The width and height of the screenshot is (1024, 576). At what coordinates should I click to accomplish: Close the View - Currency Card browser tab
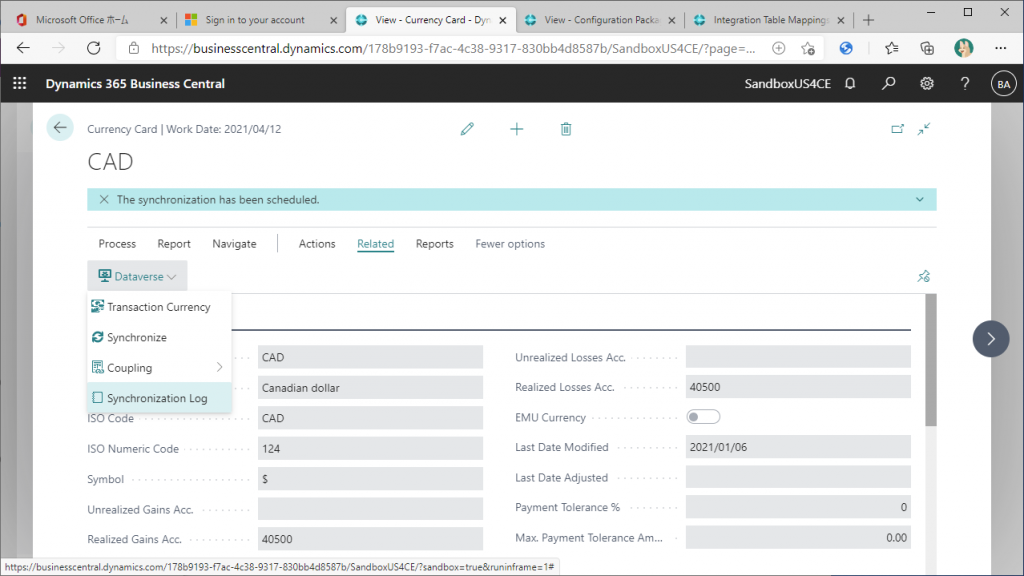tap(503, 20)
